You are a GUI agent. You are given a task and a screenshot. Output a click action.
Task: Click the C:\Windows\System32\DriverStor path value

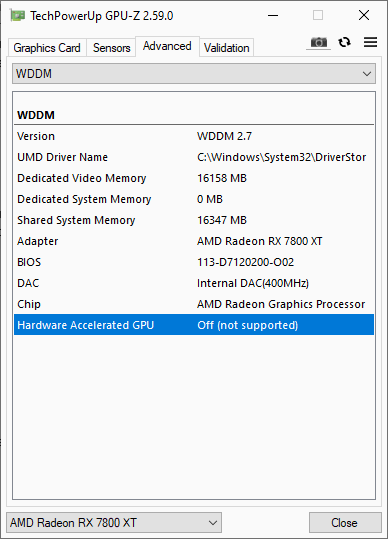[281, 157]
